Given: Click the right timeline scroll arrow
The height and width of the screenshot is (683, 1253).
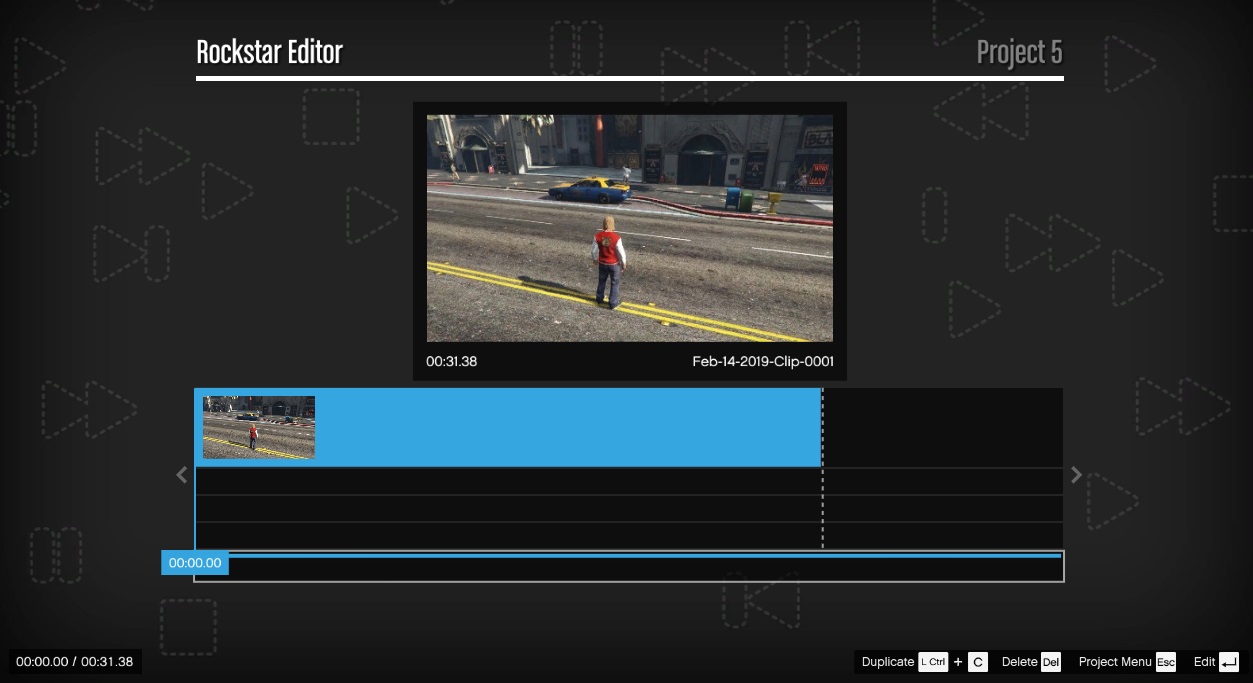Looking at the screenshot, I should click(x=1076, y=475).
